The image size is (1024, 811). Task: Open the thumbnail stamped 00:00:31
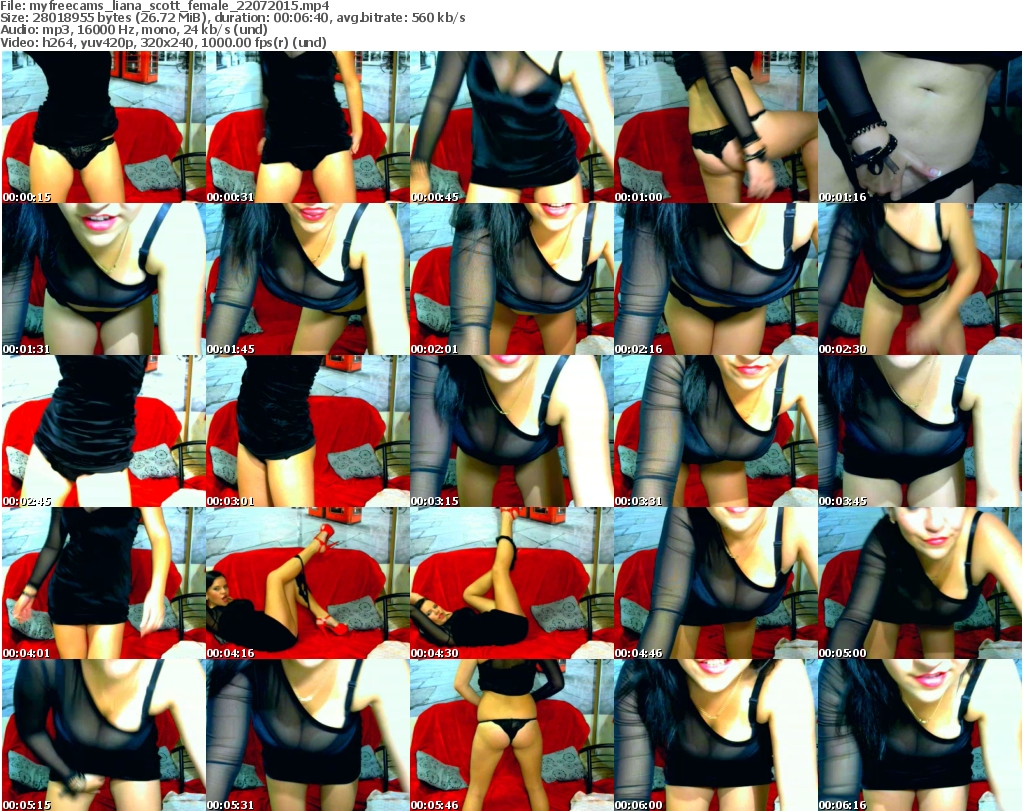pyautogui.click(x=308, y=127)
